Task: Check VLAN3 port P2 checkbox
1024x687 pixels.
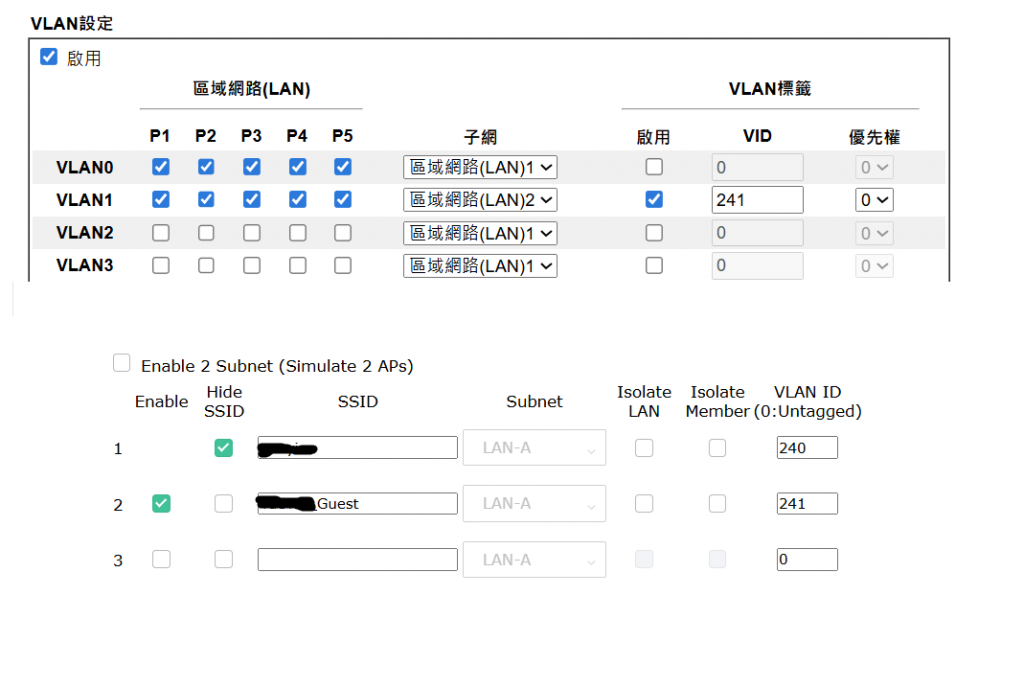Action: [x=206, y=265]
